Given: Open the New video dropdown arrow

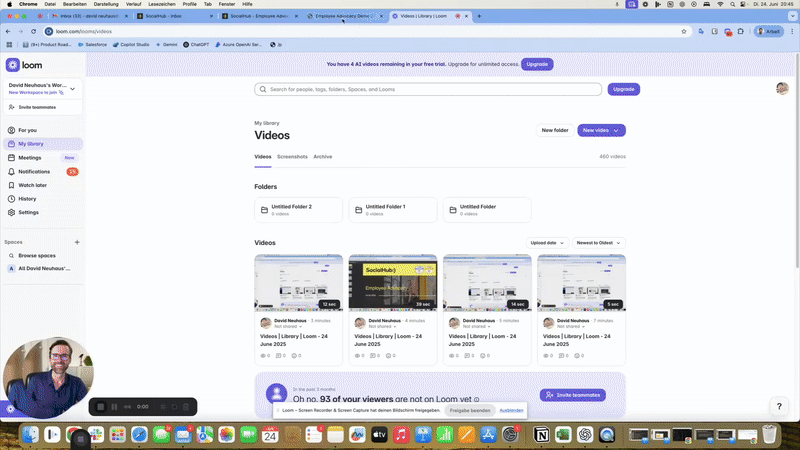Looking at the screenshot, I should tap(616, 131).
